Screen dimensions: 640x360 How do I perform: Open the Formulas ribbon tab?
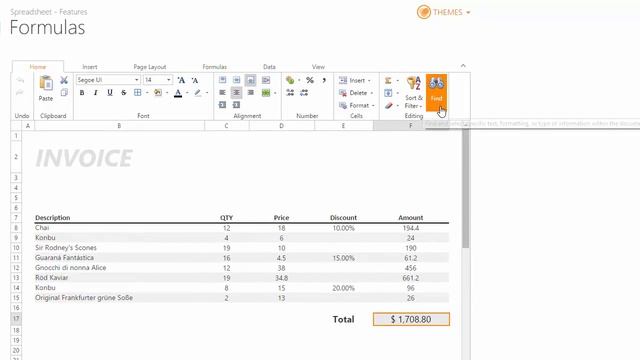point(215,67)
